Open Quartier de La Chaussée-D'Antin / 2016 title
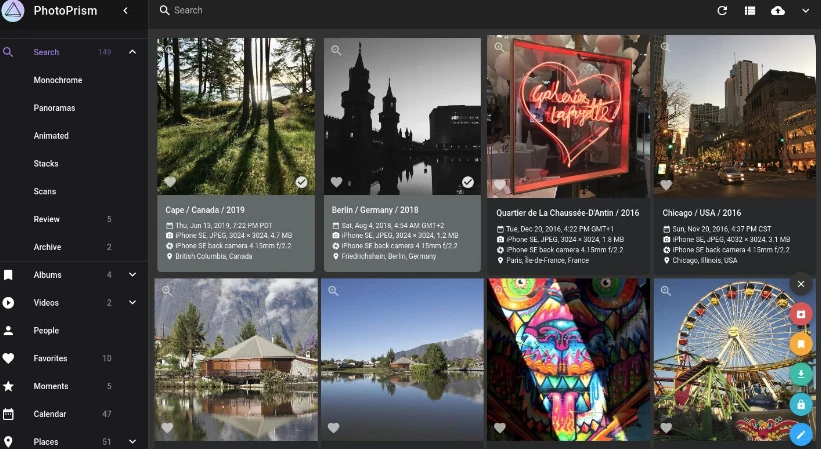821x449 pixels. [568, 213]
